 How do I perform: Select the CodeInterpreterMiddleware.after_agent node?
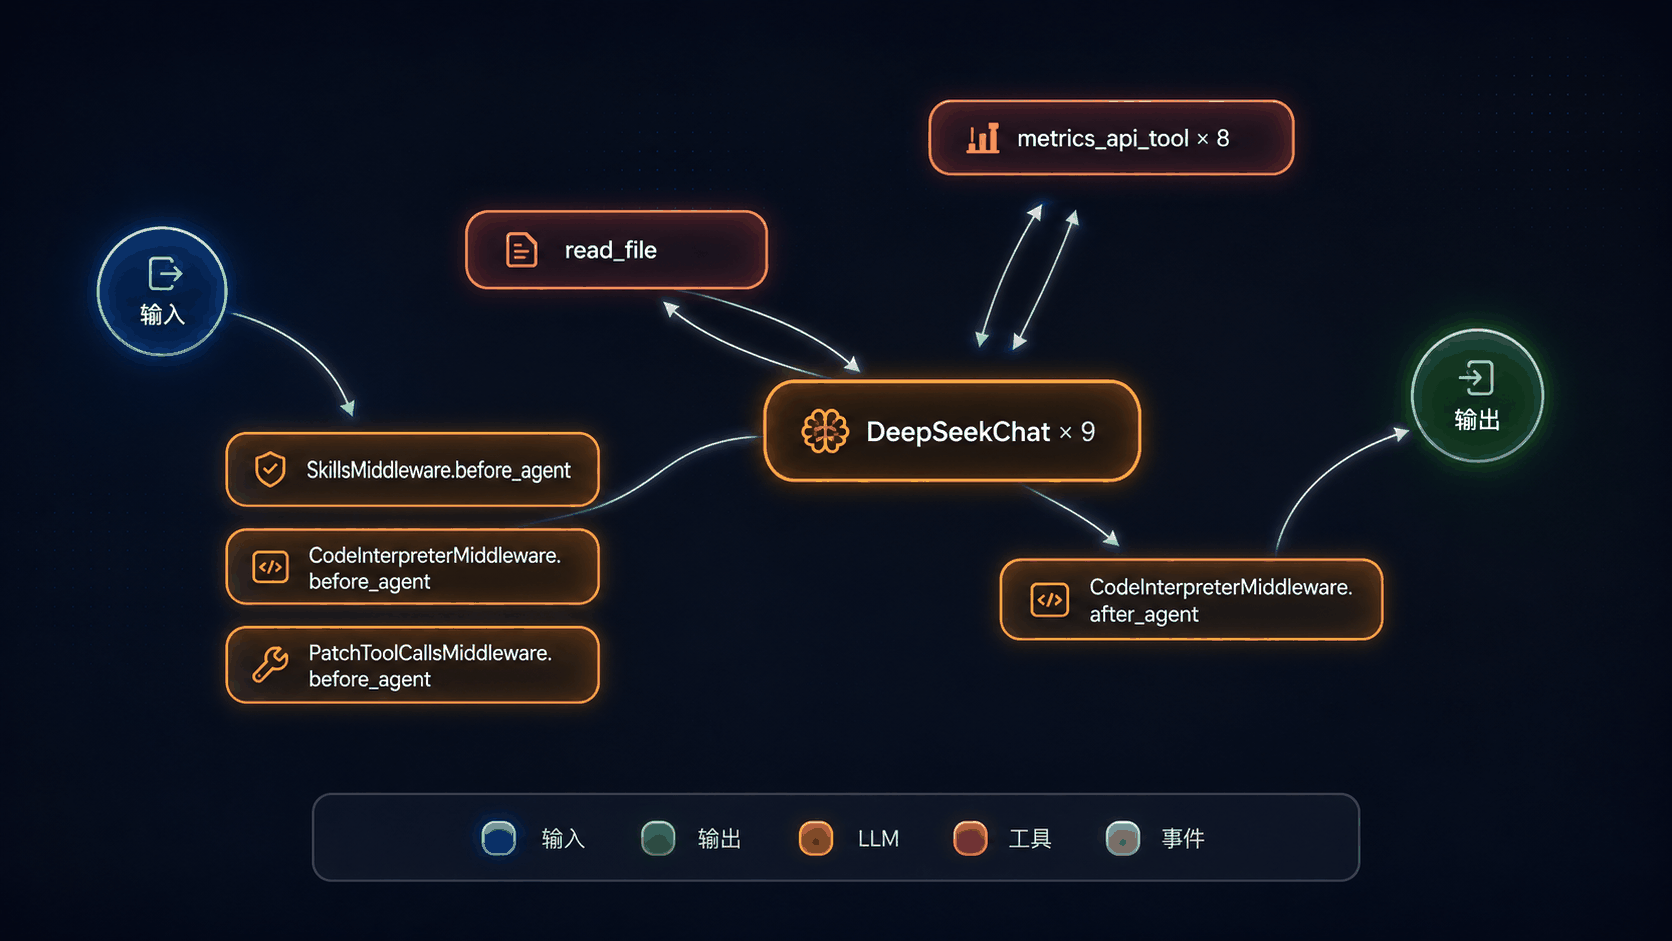tap(1191, 600)
